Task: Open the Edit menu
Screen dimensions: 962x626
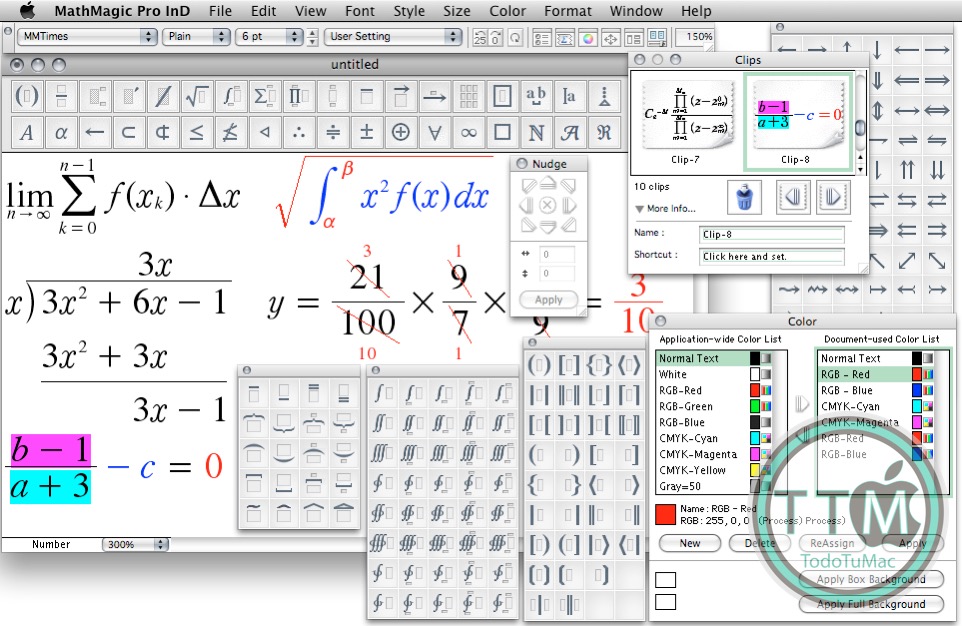Action: (x=263, y=10)
